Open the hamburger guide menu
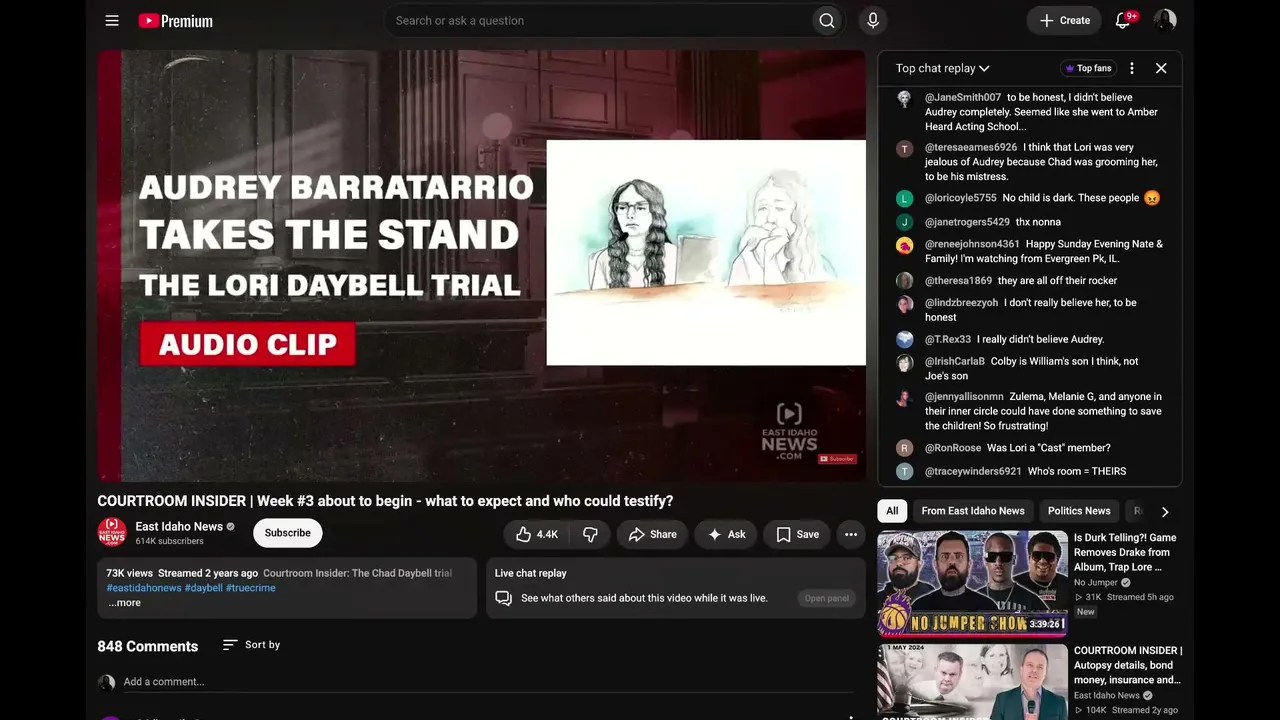The image size is (1280, 720). coord(112,20)
